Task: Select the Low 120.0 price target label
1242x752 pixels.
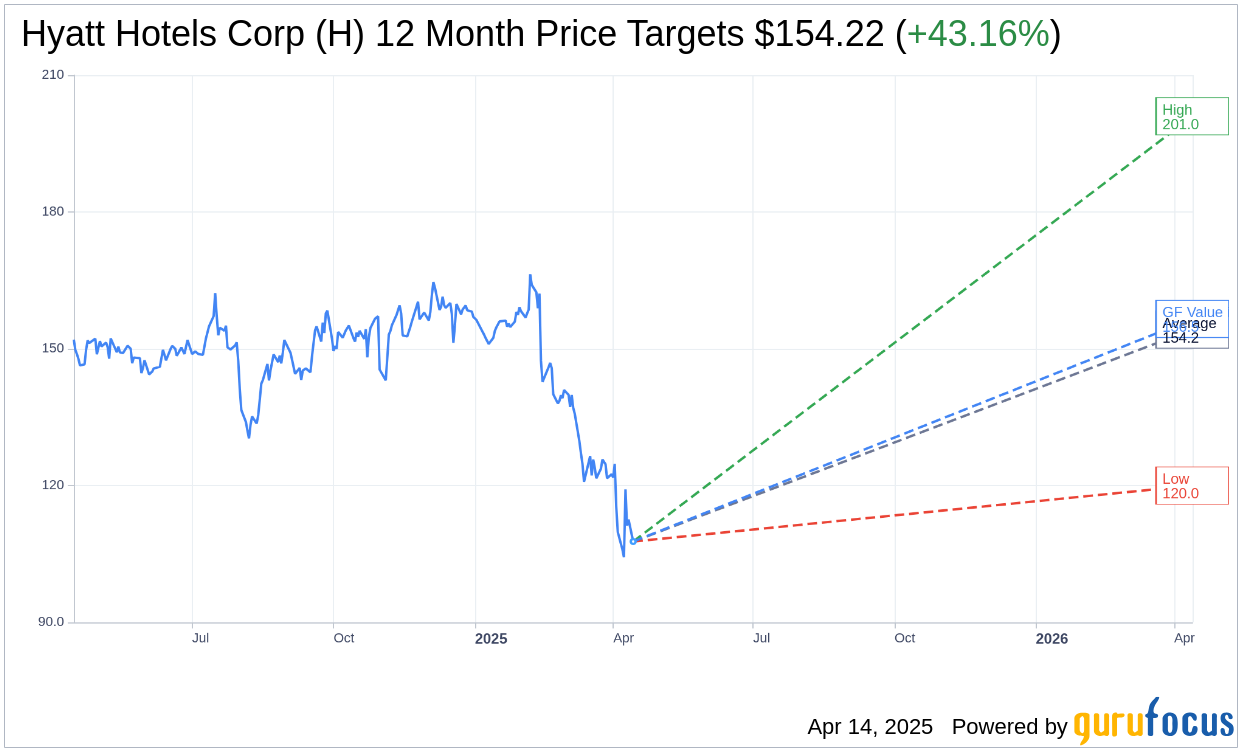Action: pyautogui.click(x=1191, y=486)
